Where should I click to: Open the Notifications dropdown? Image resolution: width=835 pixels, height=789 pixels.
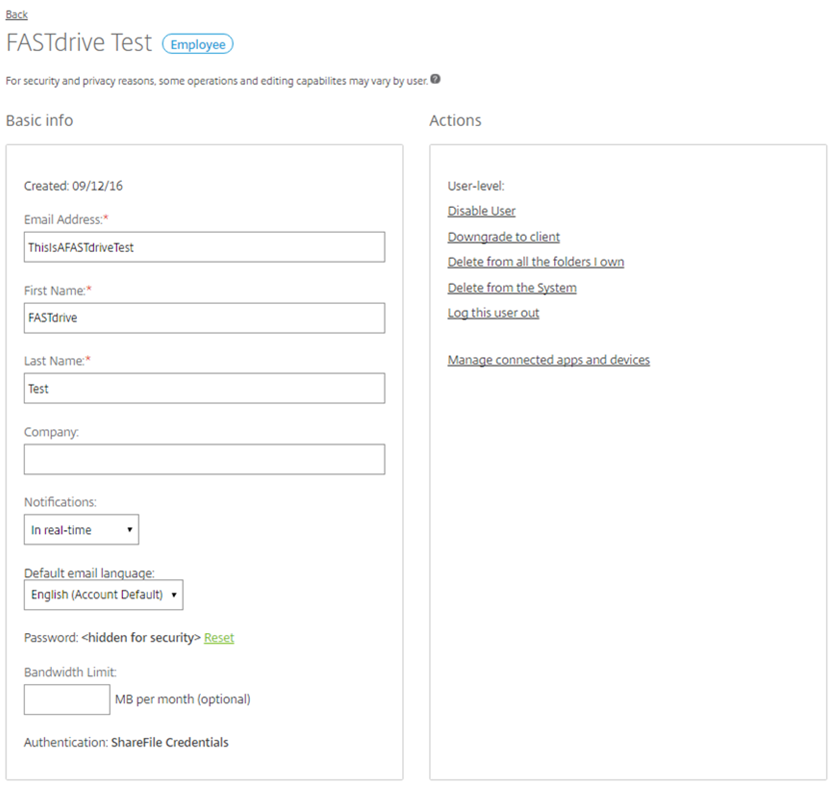pos(81,529)
